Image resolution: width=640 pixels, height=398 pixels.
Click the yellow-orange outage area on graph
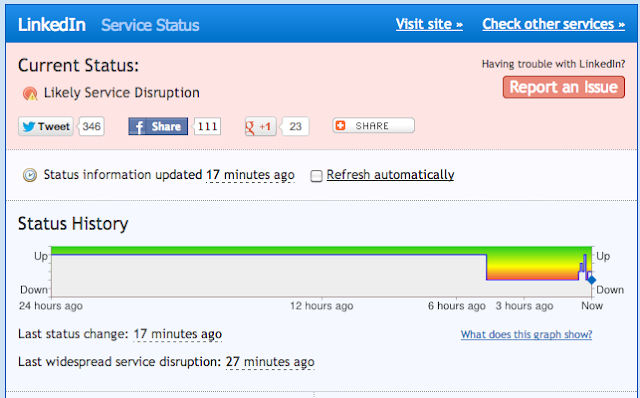pyautogui.click(x=532, y=267)
